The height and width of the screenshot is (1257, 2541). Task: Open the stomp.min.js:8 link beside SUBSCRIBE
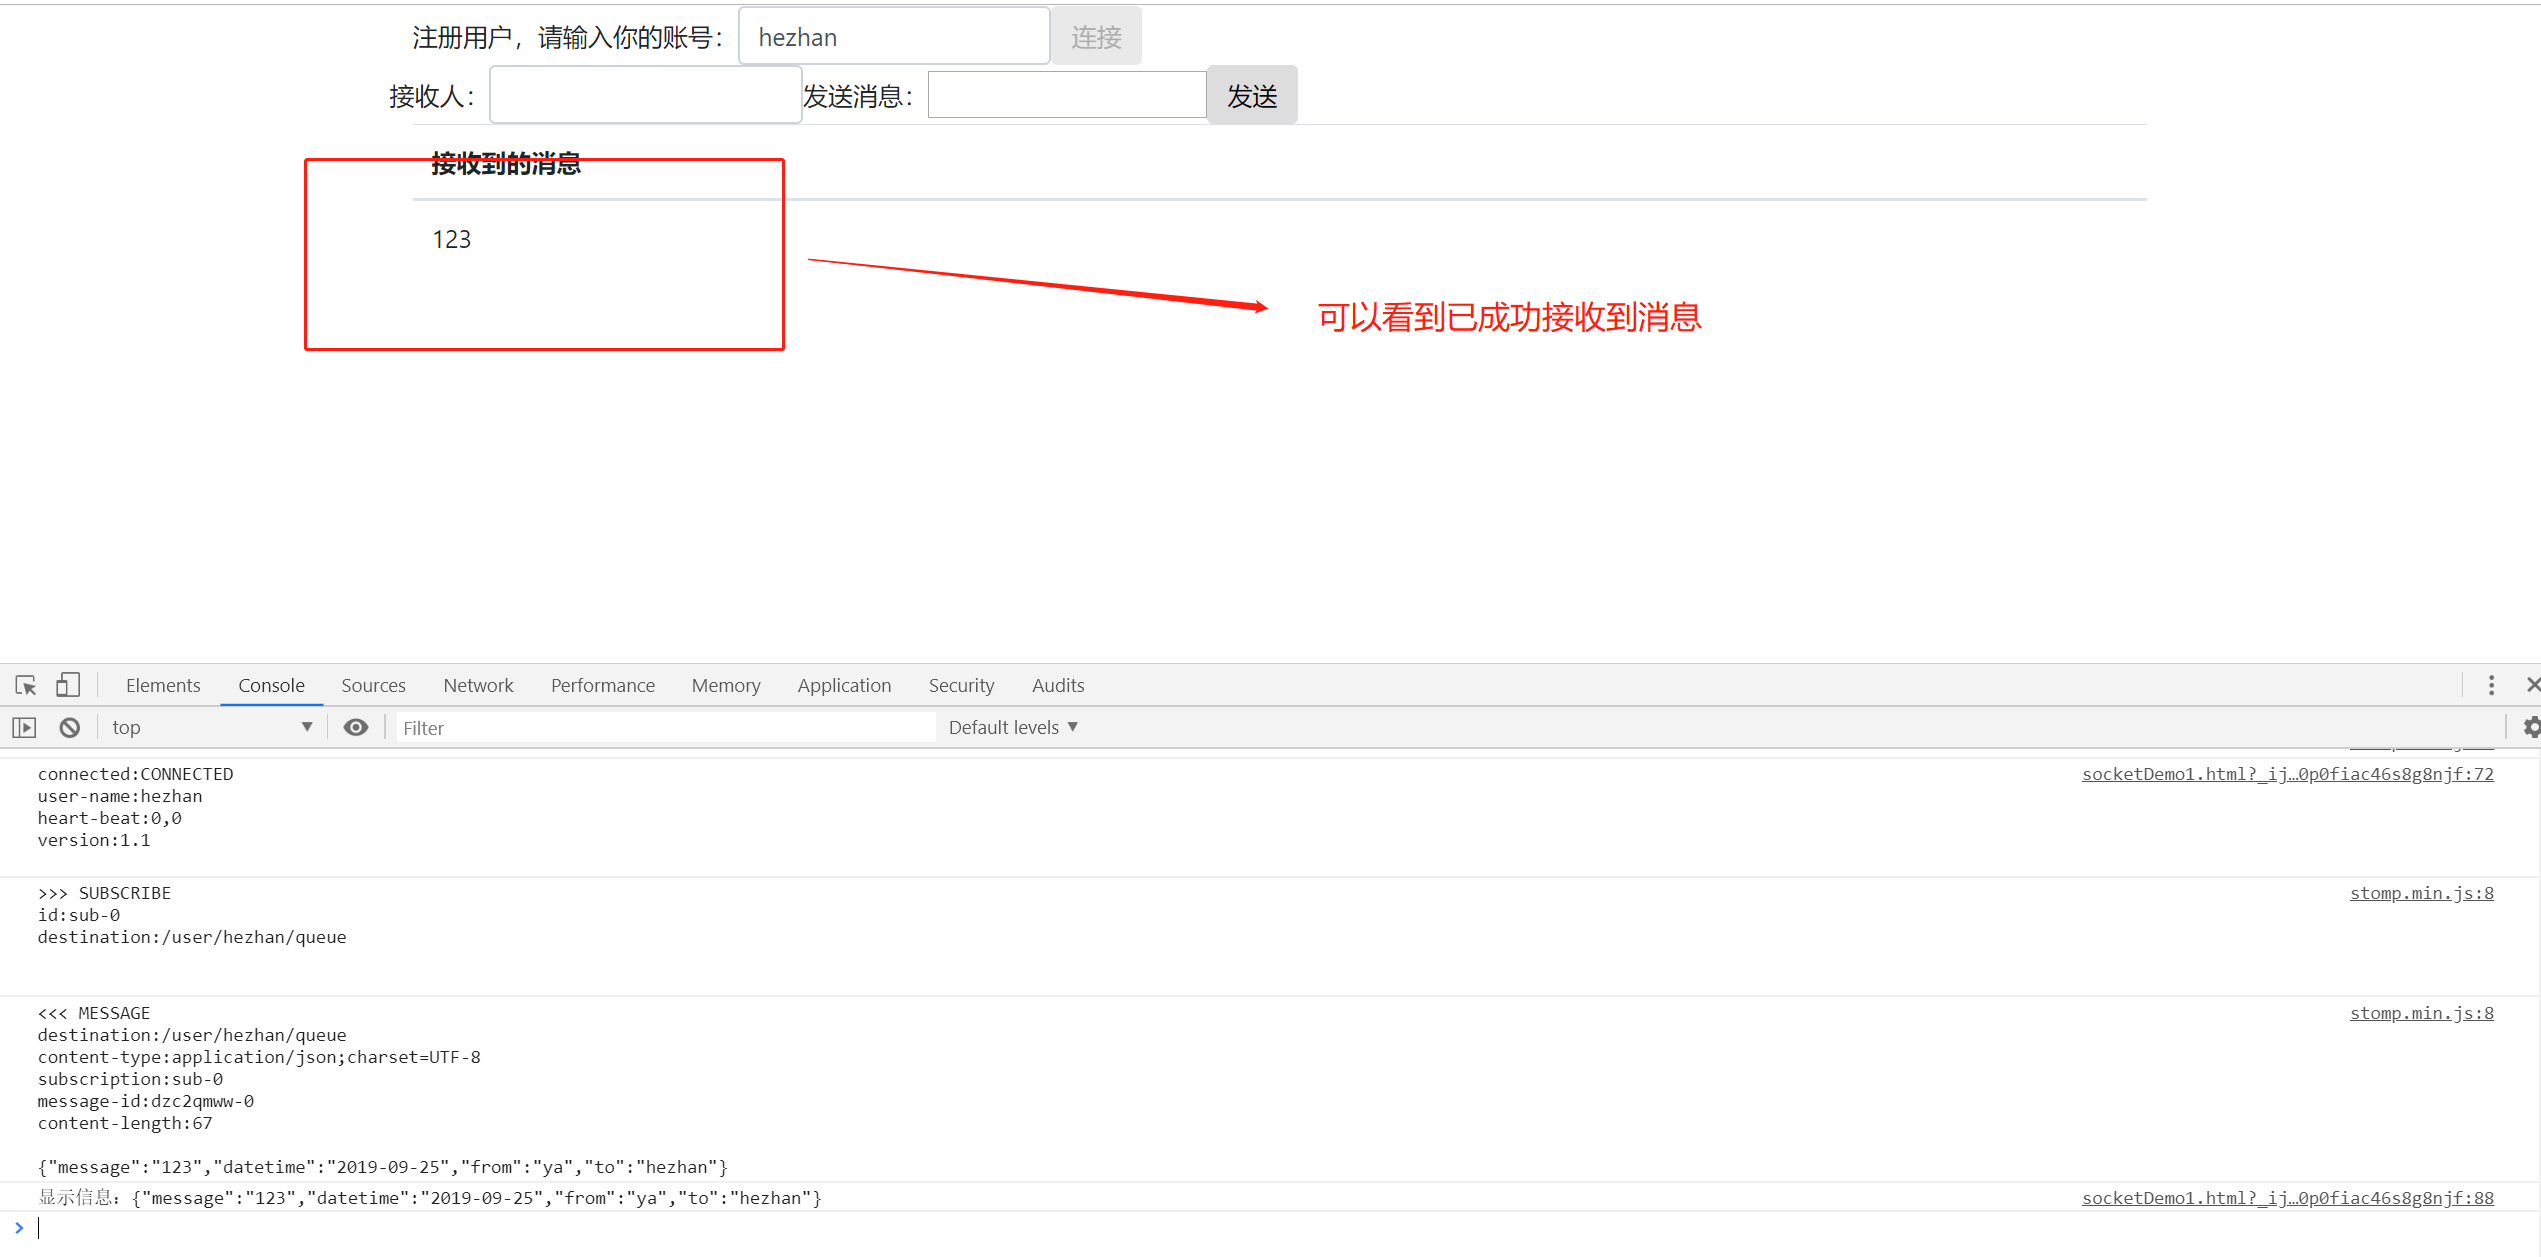(2421, 893)
